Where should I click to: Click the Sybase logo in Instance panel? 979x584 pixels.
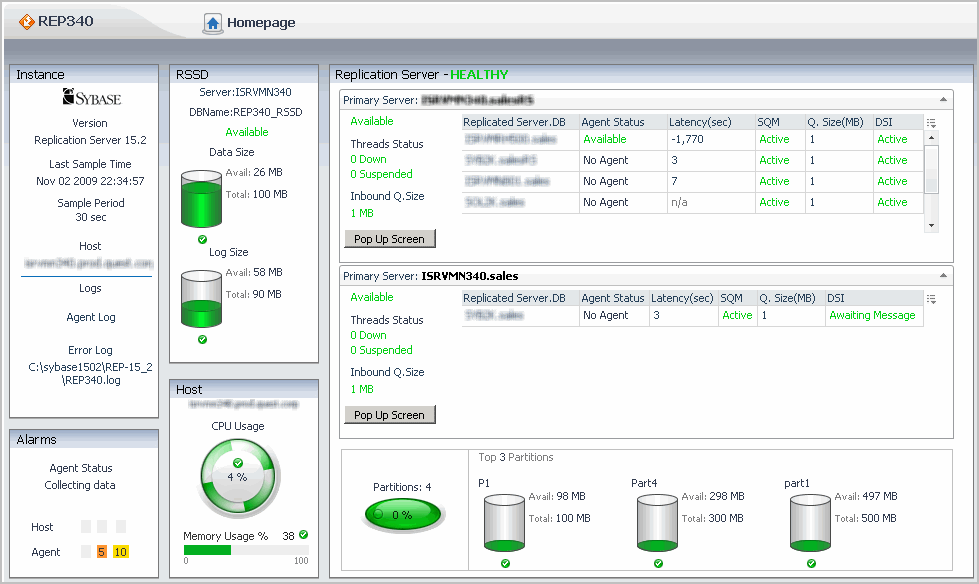click(91, 98)
